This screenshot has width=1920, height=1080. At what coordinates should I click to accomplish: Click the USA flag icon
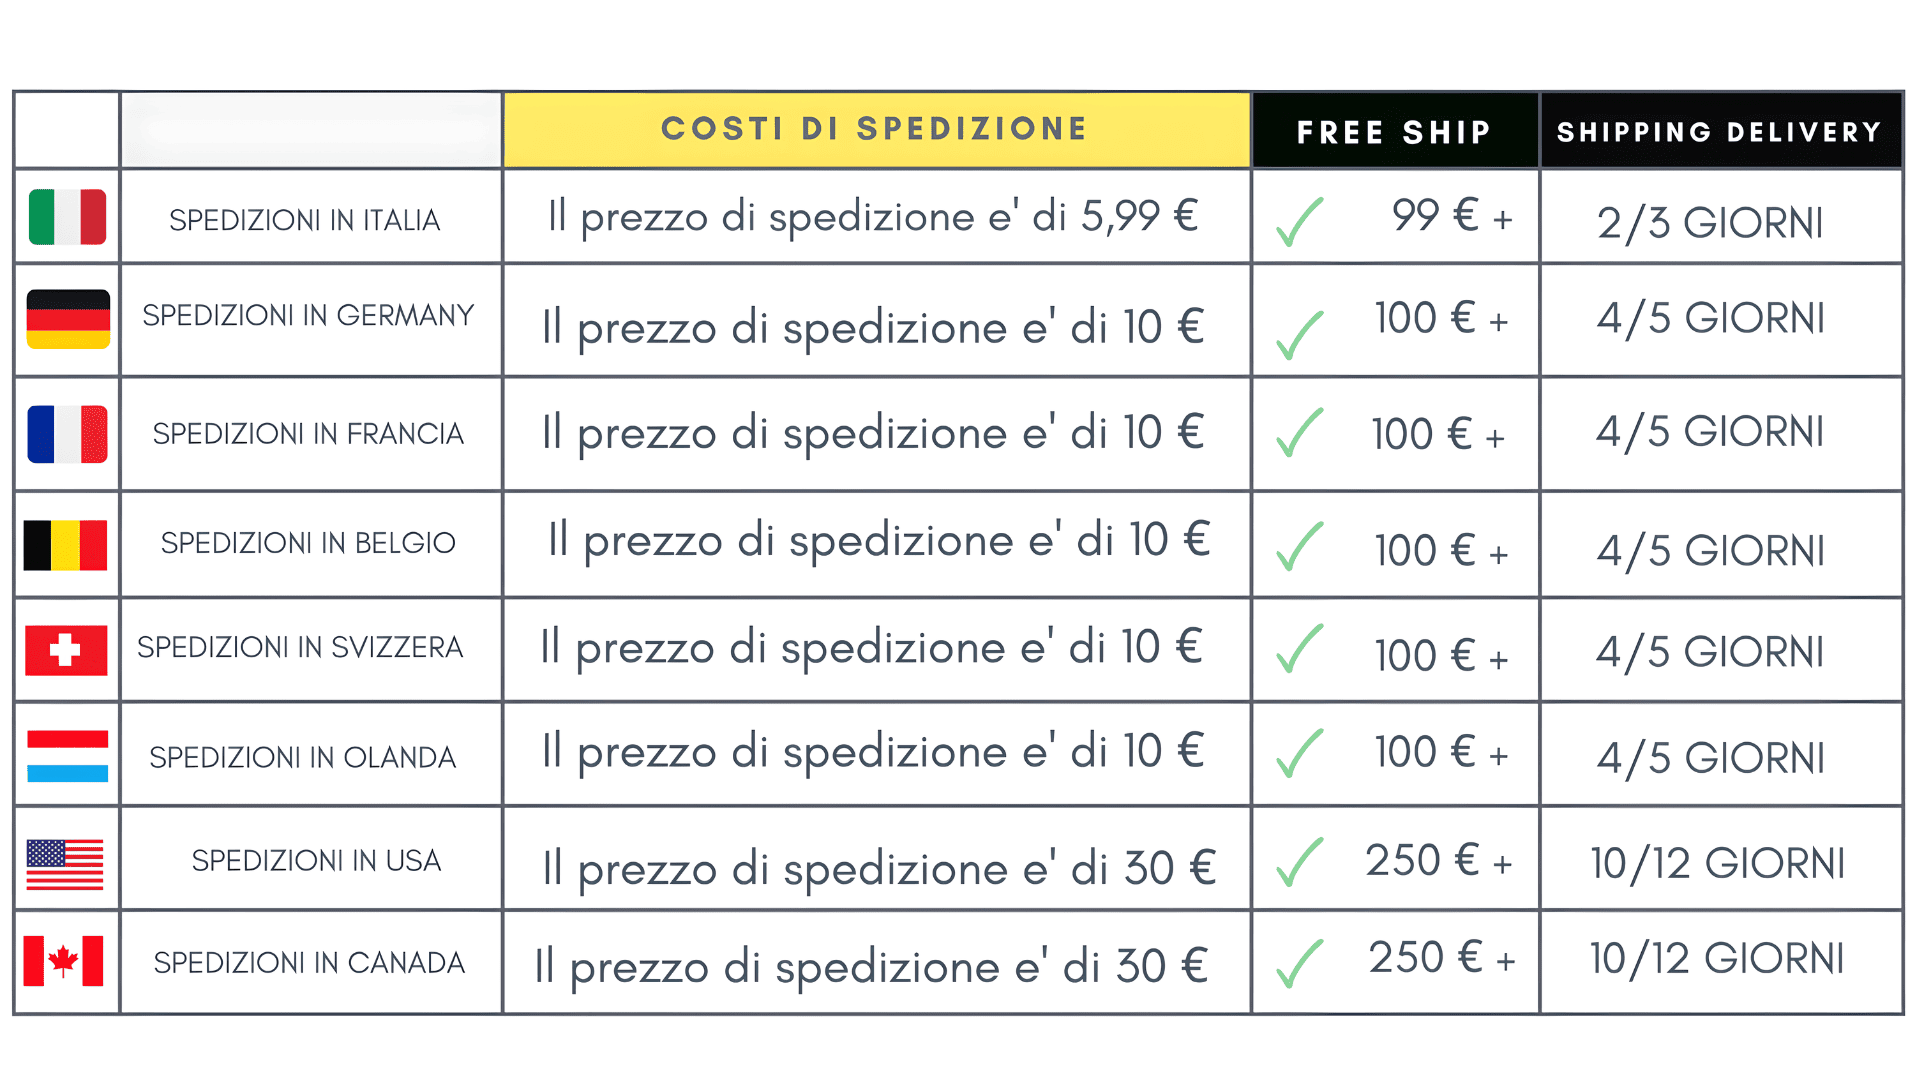[65, 864]
